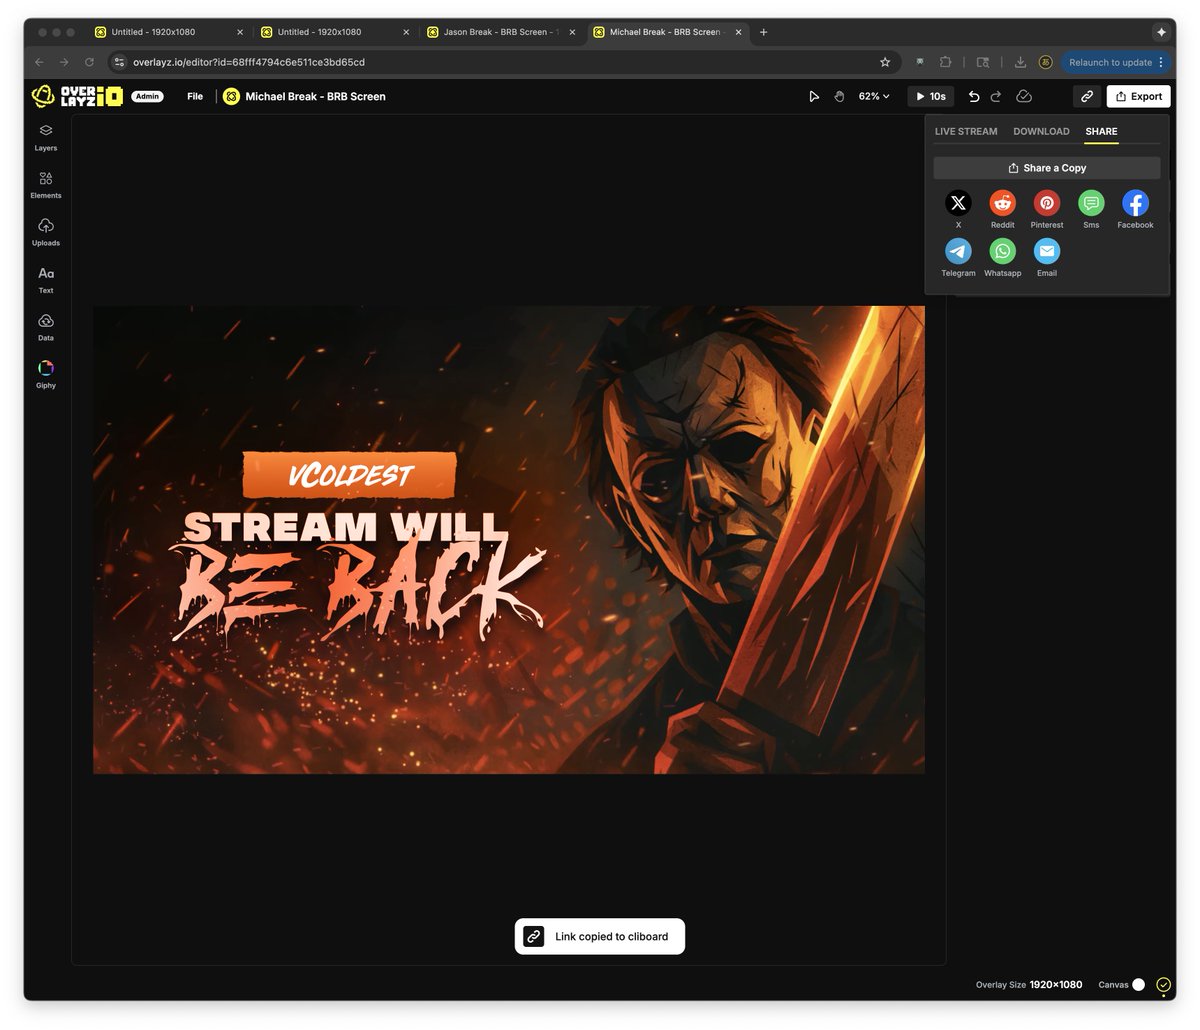The image size is (1200, 1030).
Task: Select the pointer tool
Action: tap(814, 96)
